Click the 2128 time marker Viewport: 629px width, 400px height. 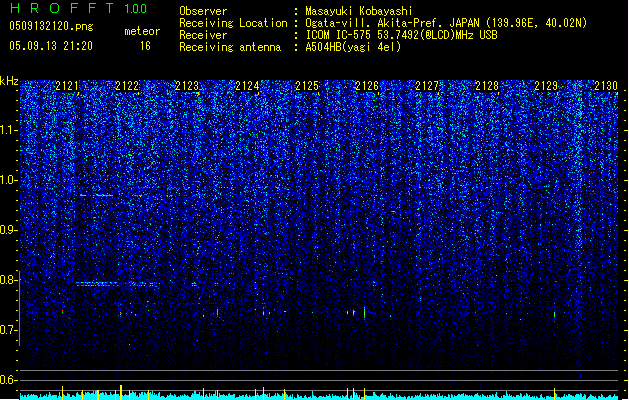click(x=487, y=86)
